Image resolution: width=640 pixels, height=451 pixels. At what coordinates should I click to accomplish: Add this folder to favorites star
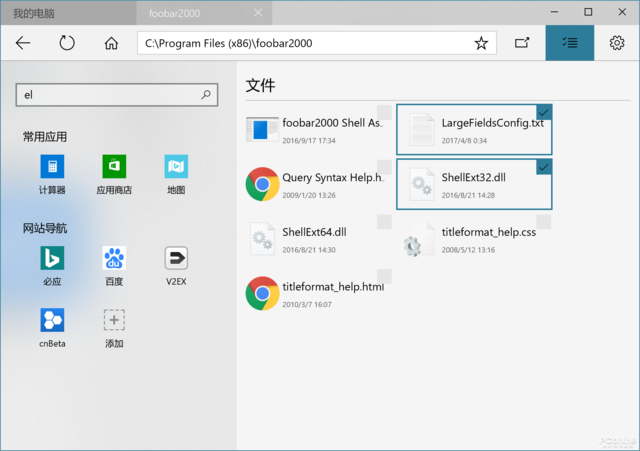[481, 43]
